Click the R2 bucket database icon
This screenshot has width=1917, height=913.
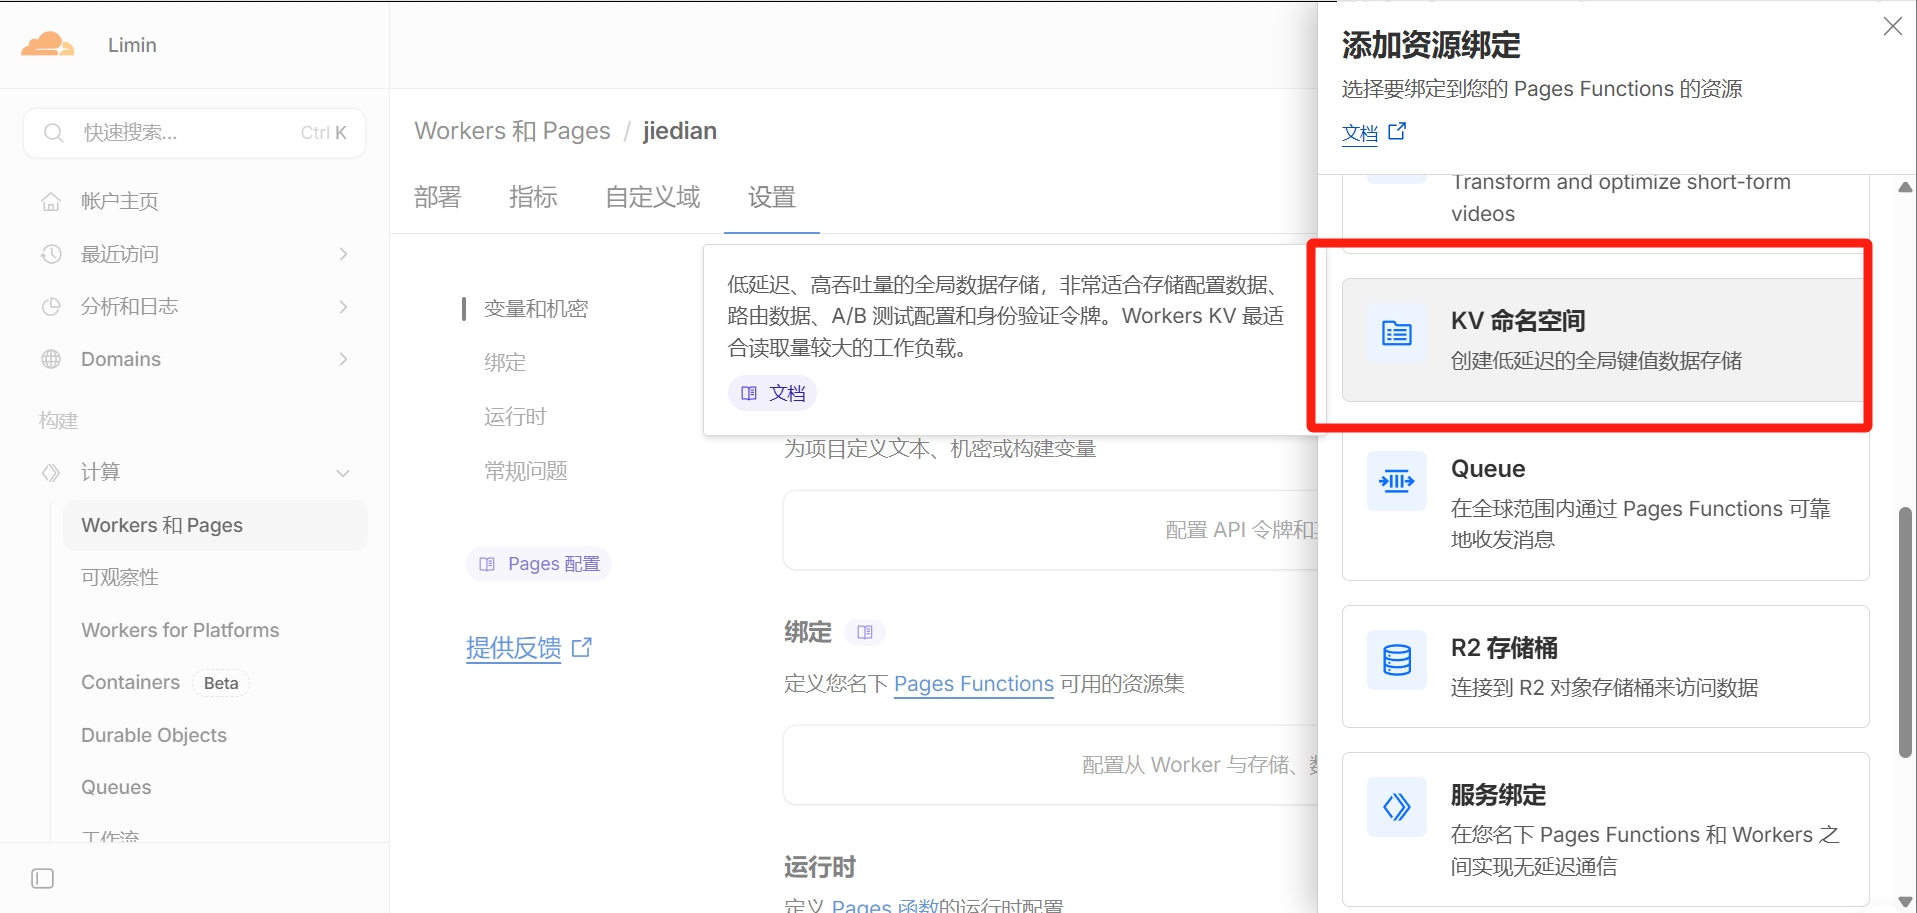(x=1397, y=660)
